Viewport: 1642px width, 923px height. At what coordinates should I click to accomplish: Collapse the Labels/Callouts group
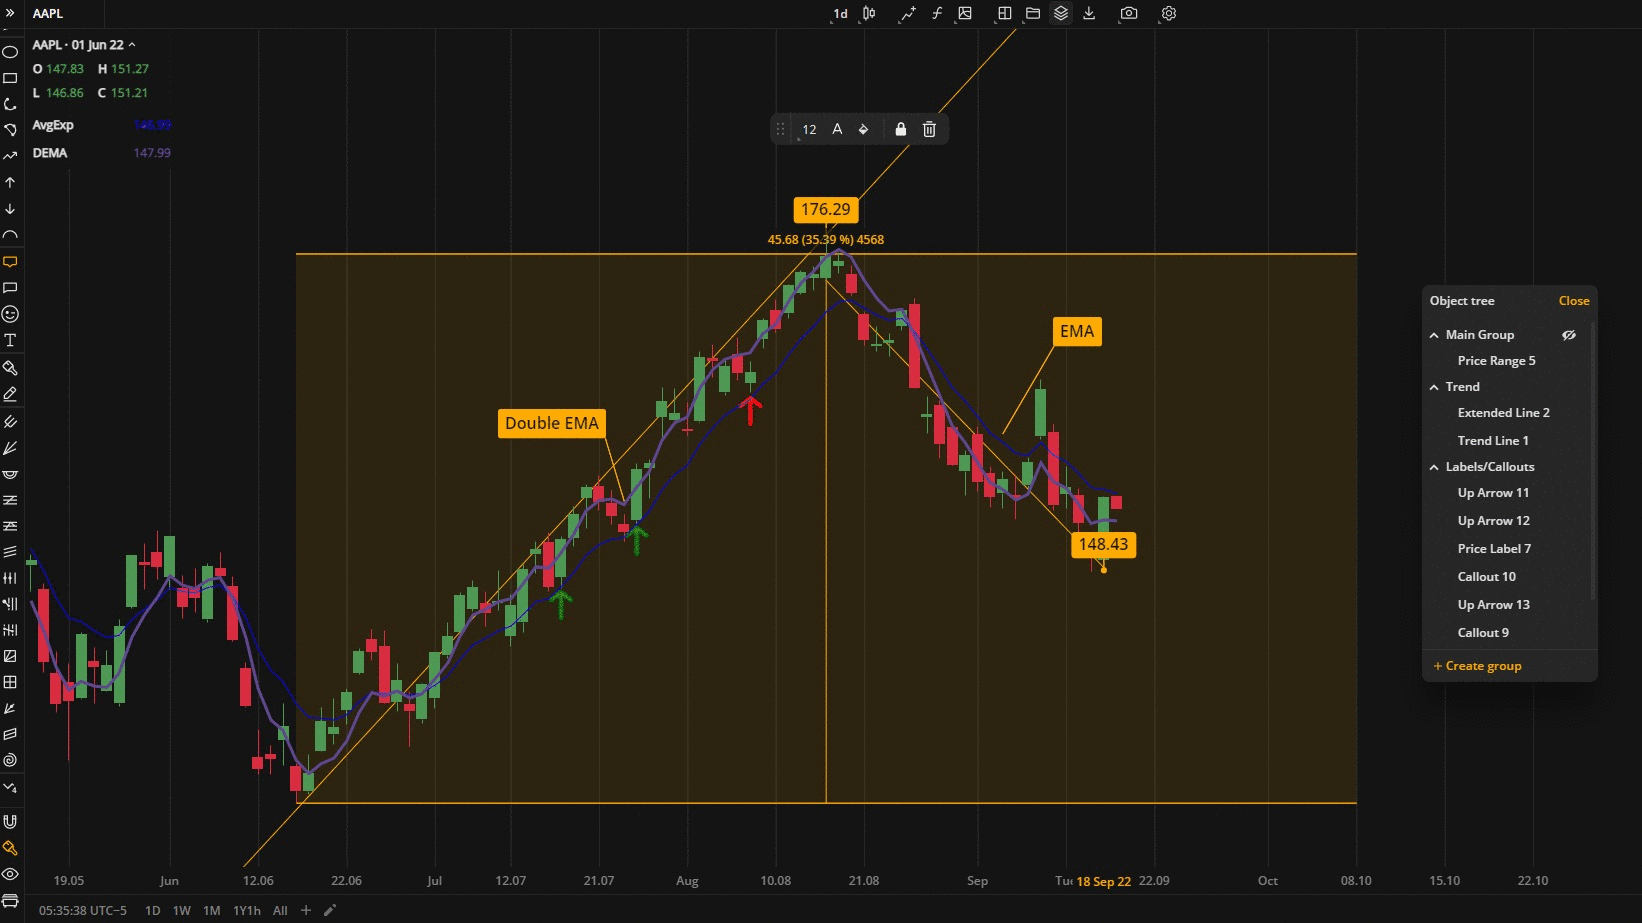coord(1434,467)
